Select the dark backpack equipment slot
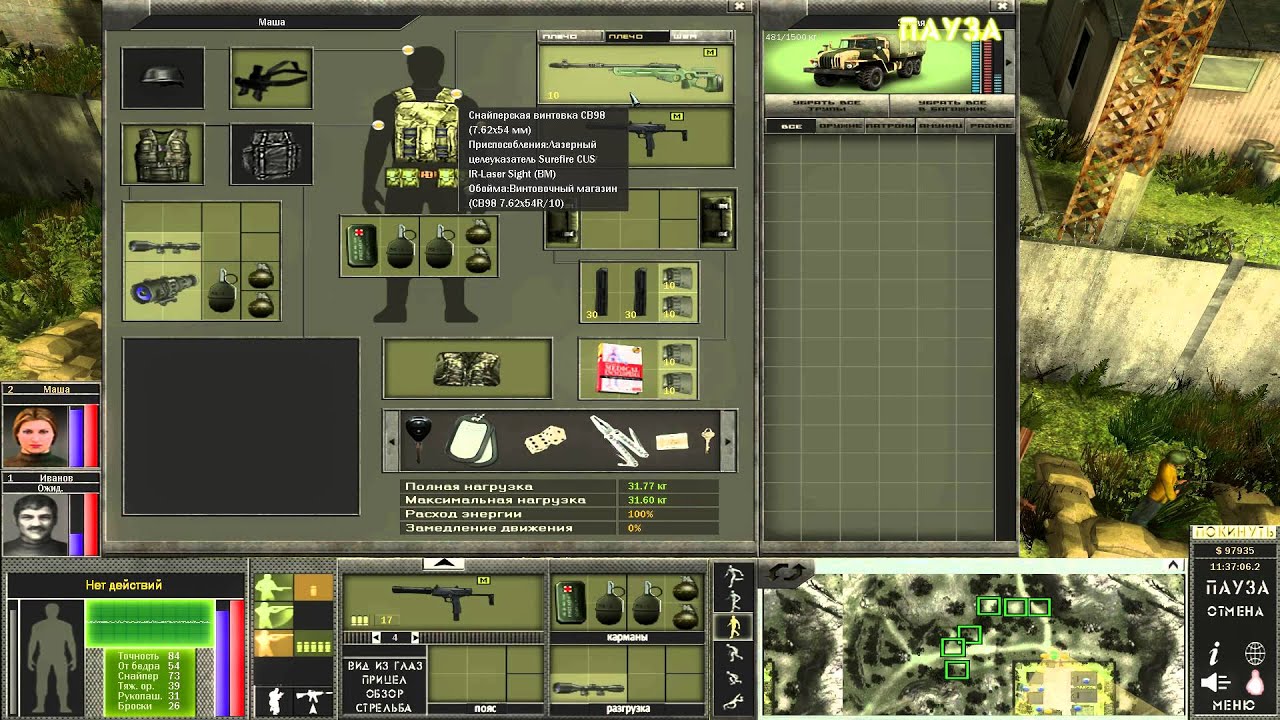1280x720 pixels. point(271,154)
